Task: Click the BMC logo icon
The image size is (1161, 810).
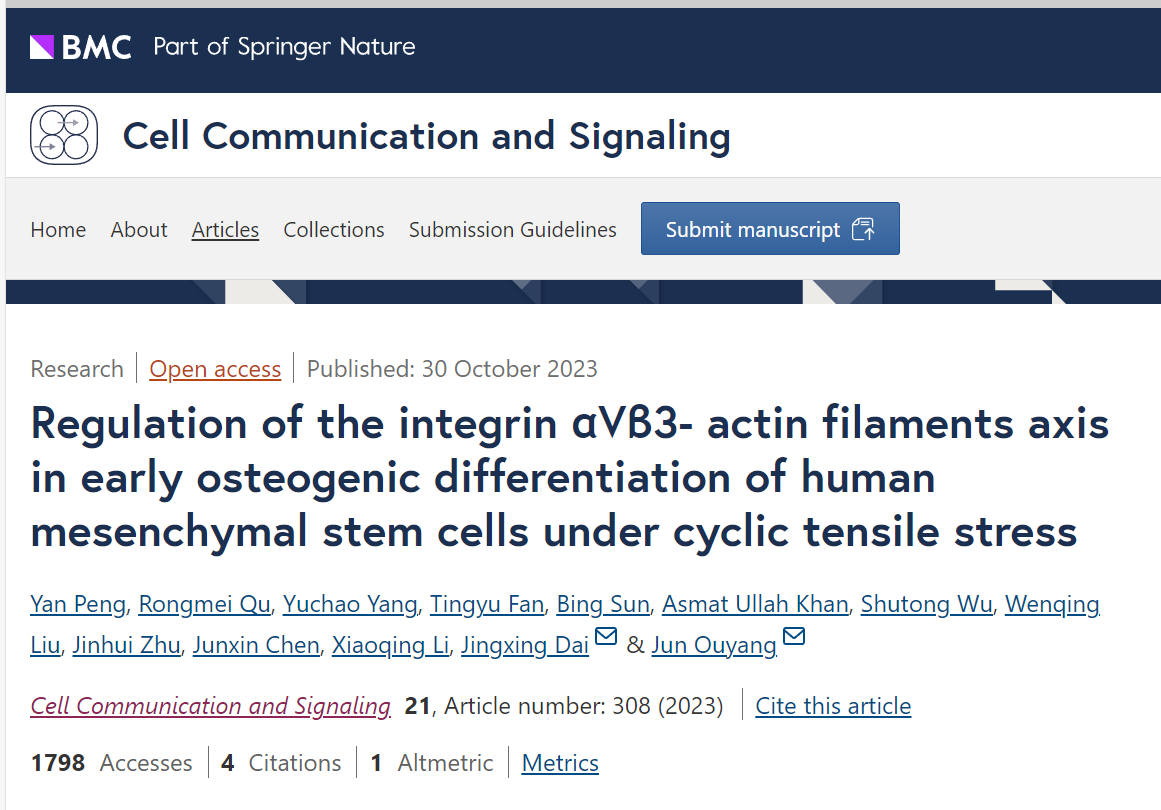Action: (x=42, y=47)
